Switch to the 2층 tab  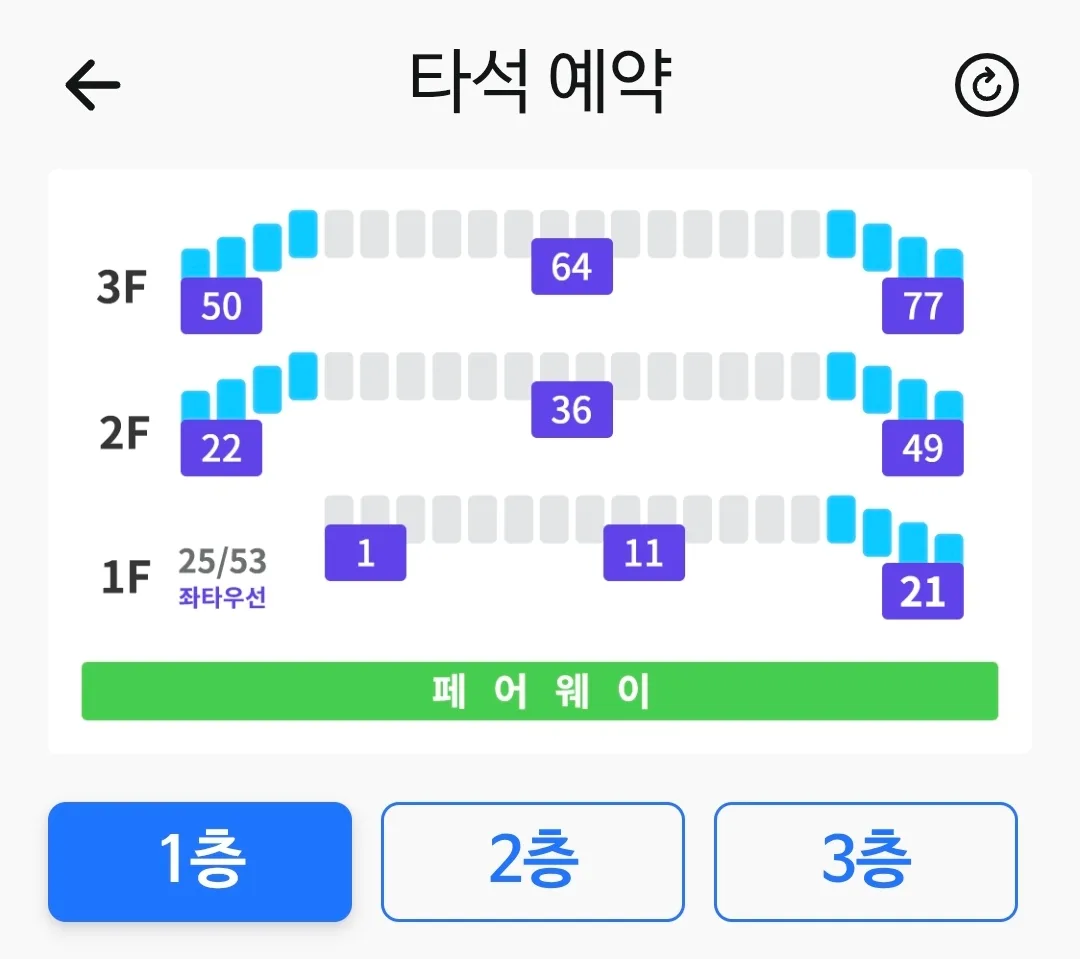532,861
